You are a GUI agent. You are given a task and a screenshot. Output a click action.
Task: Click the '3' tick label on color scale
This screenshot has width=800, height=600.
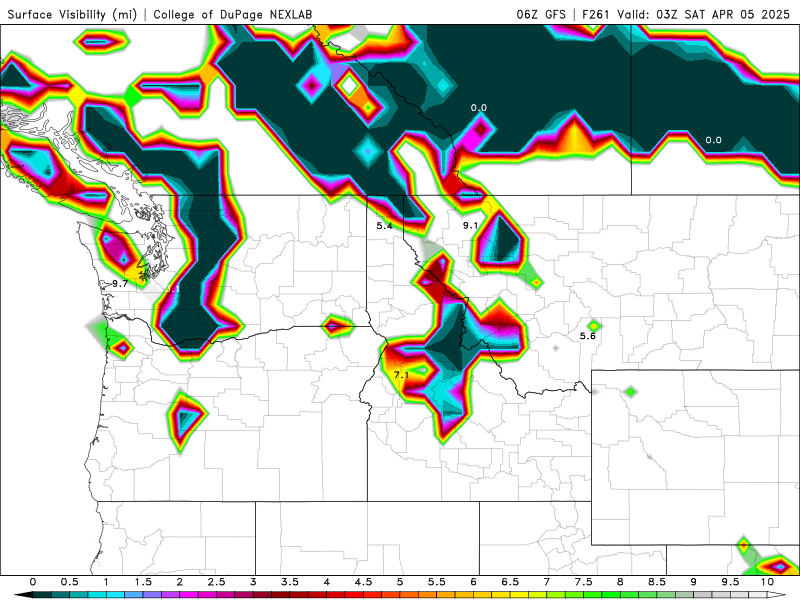tap(253, 582)
